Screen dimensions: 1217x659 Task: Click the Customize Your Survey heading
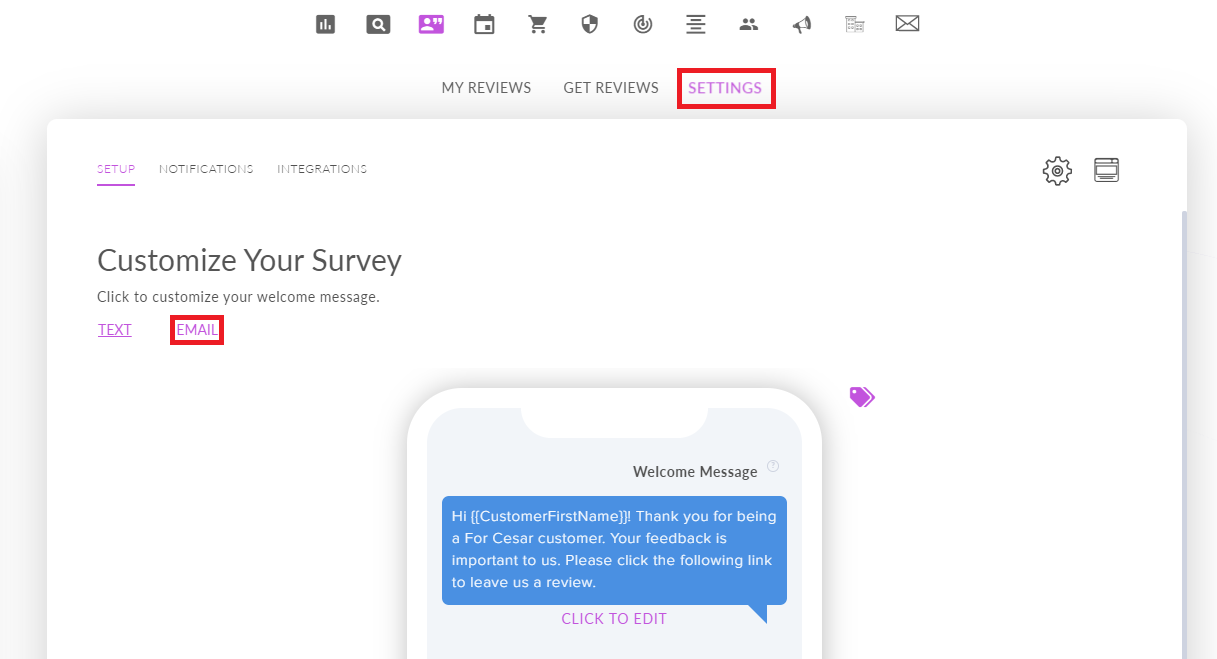pyautogui.click(x=249, y=260)
